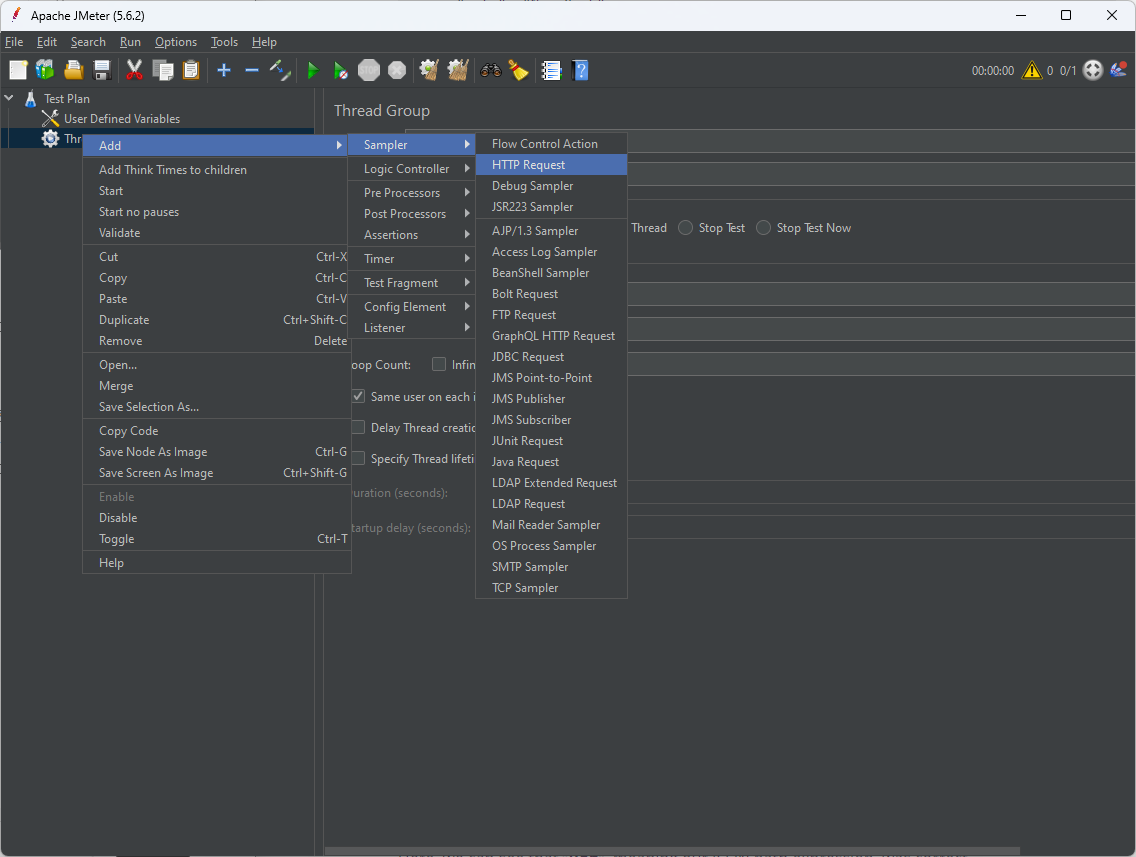Viewport: 1136px width, 857px height.
Task: Click Duplicate in context menu
Action: click(x=217, y=319)
